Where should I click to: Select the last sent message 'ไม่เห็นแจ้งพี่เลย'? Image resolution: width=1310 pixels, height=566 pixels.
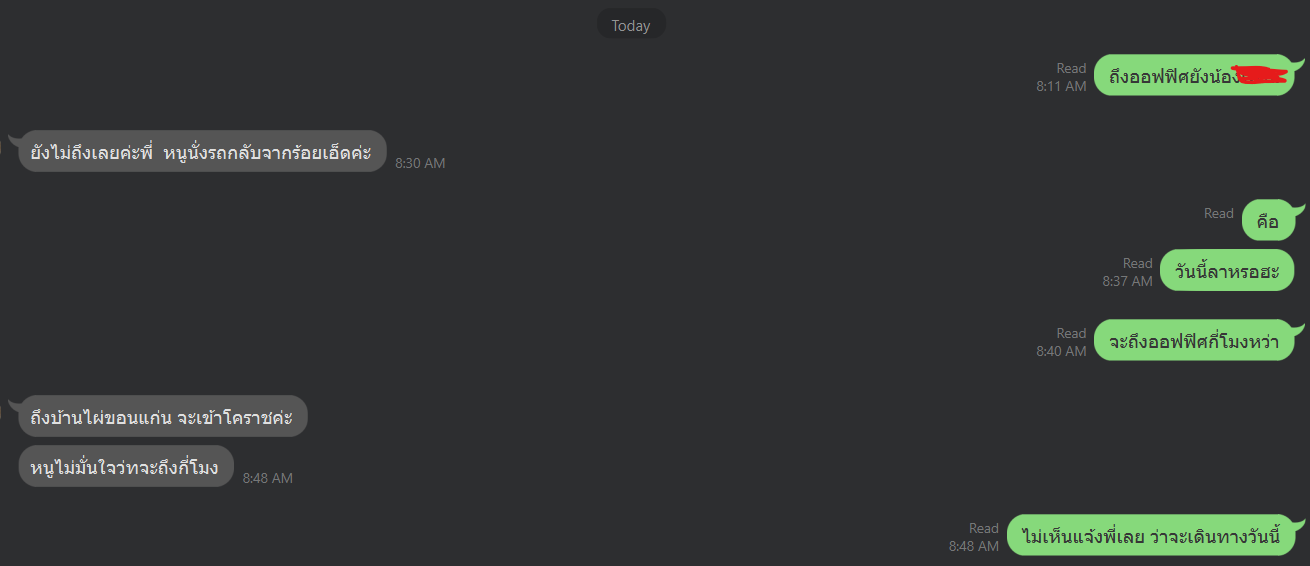1150,536
